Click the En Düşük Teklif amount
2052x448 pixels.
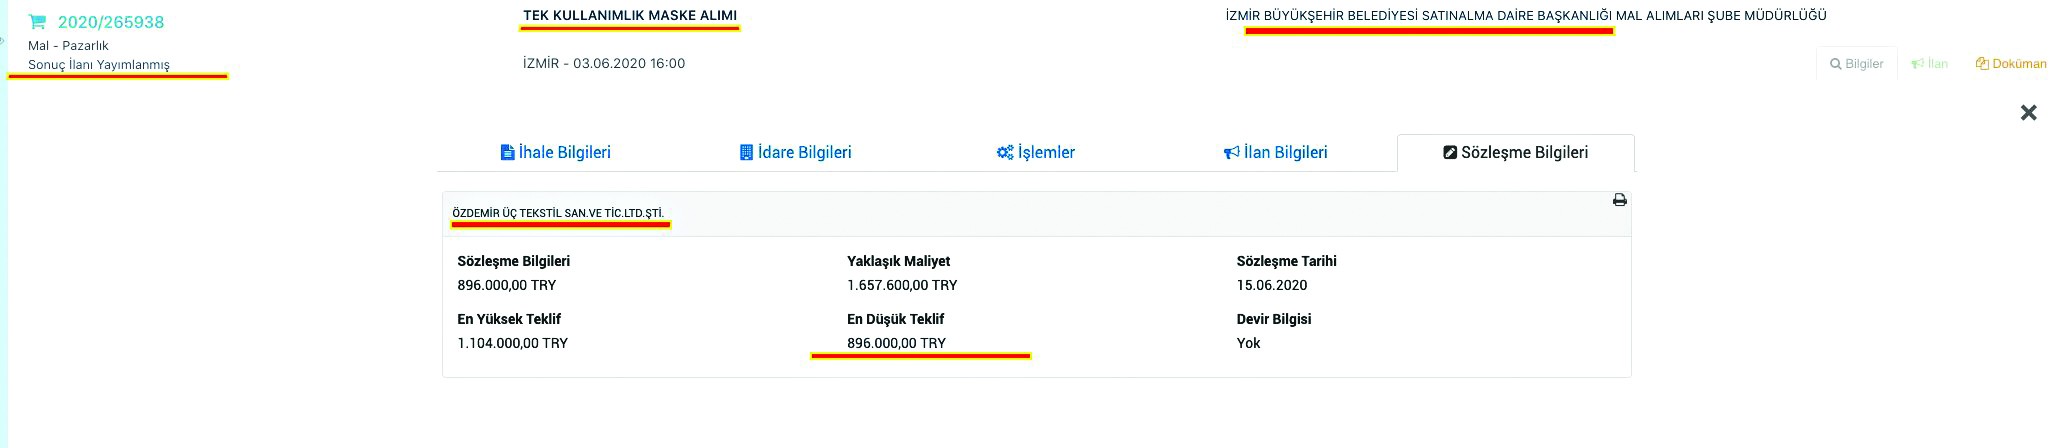(x=896, y=343)
